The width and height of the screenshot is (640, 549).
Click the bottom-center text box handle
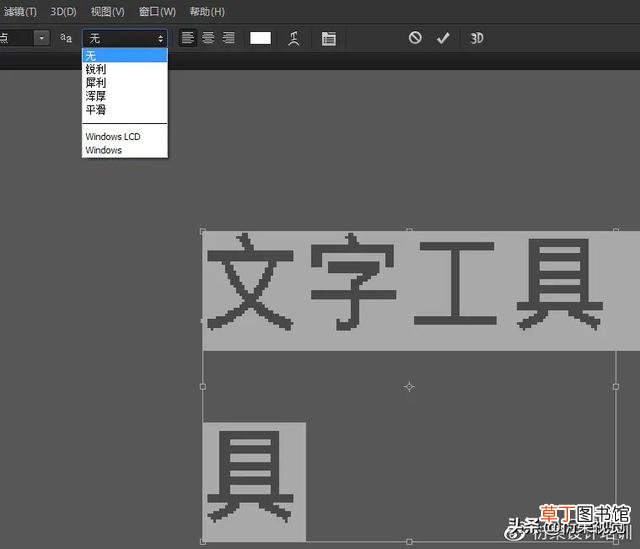point(409,542)
